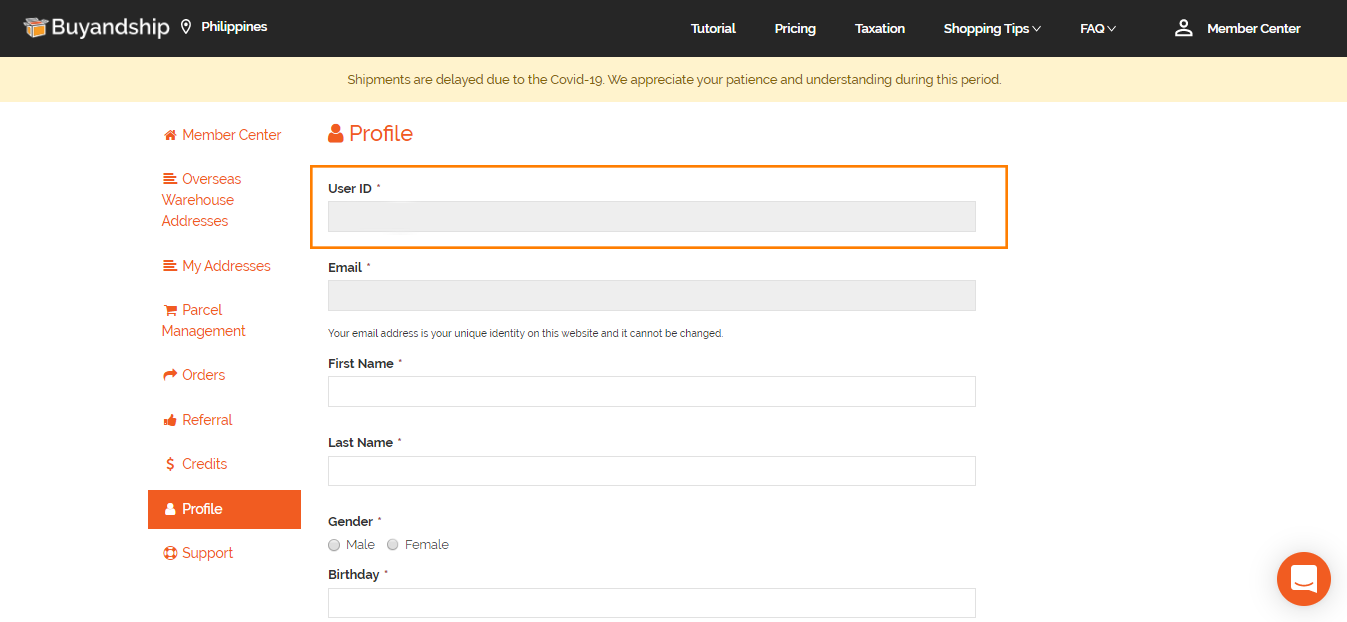
Task: Click the Buyandship box logo
Action: [36, 27]
